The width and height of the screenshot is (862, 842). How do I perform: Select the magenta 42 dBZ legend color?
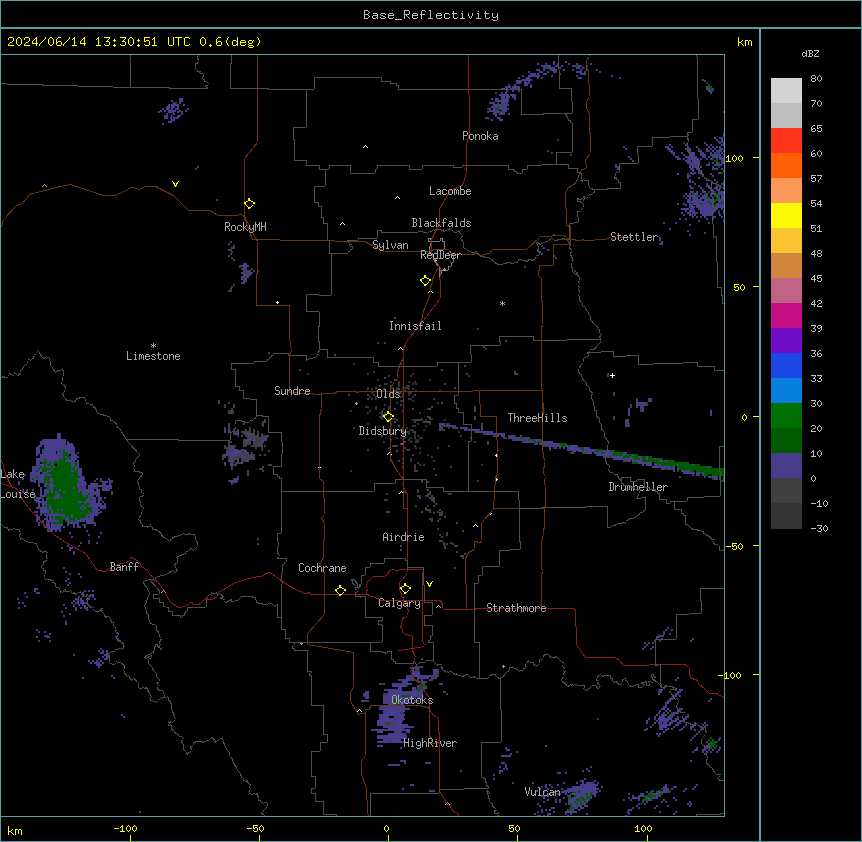tap(786, 315)
